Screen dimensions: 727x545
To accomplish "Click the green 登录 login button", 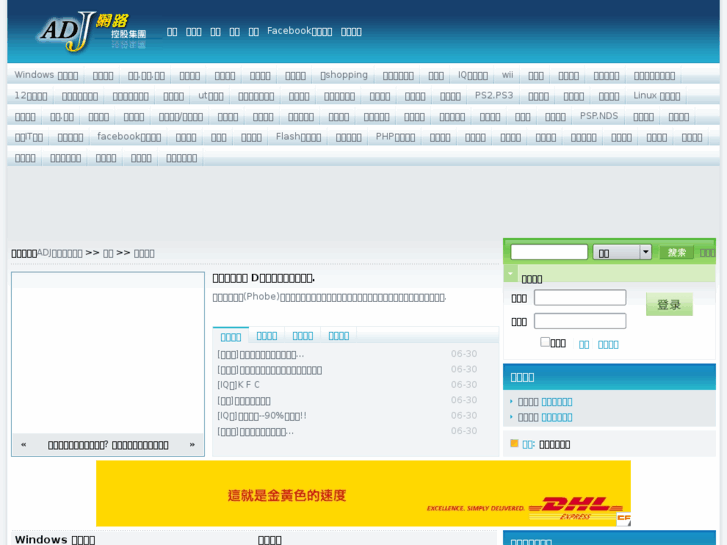I will point(669,304).
